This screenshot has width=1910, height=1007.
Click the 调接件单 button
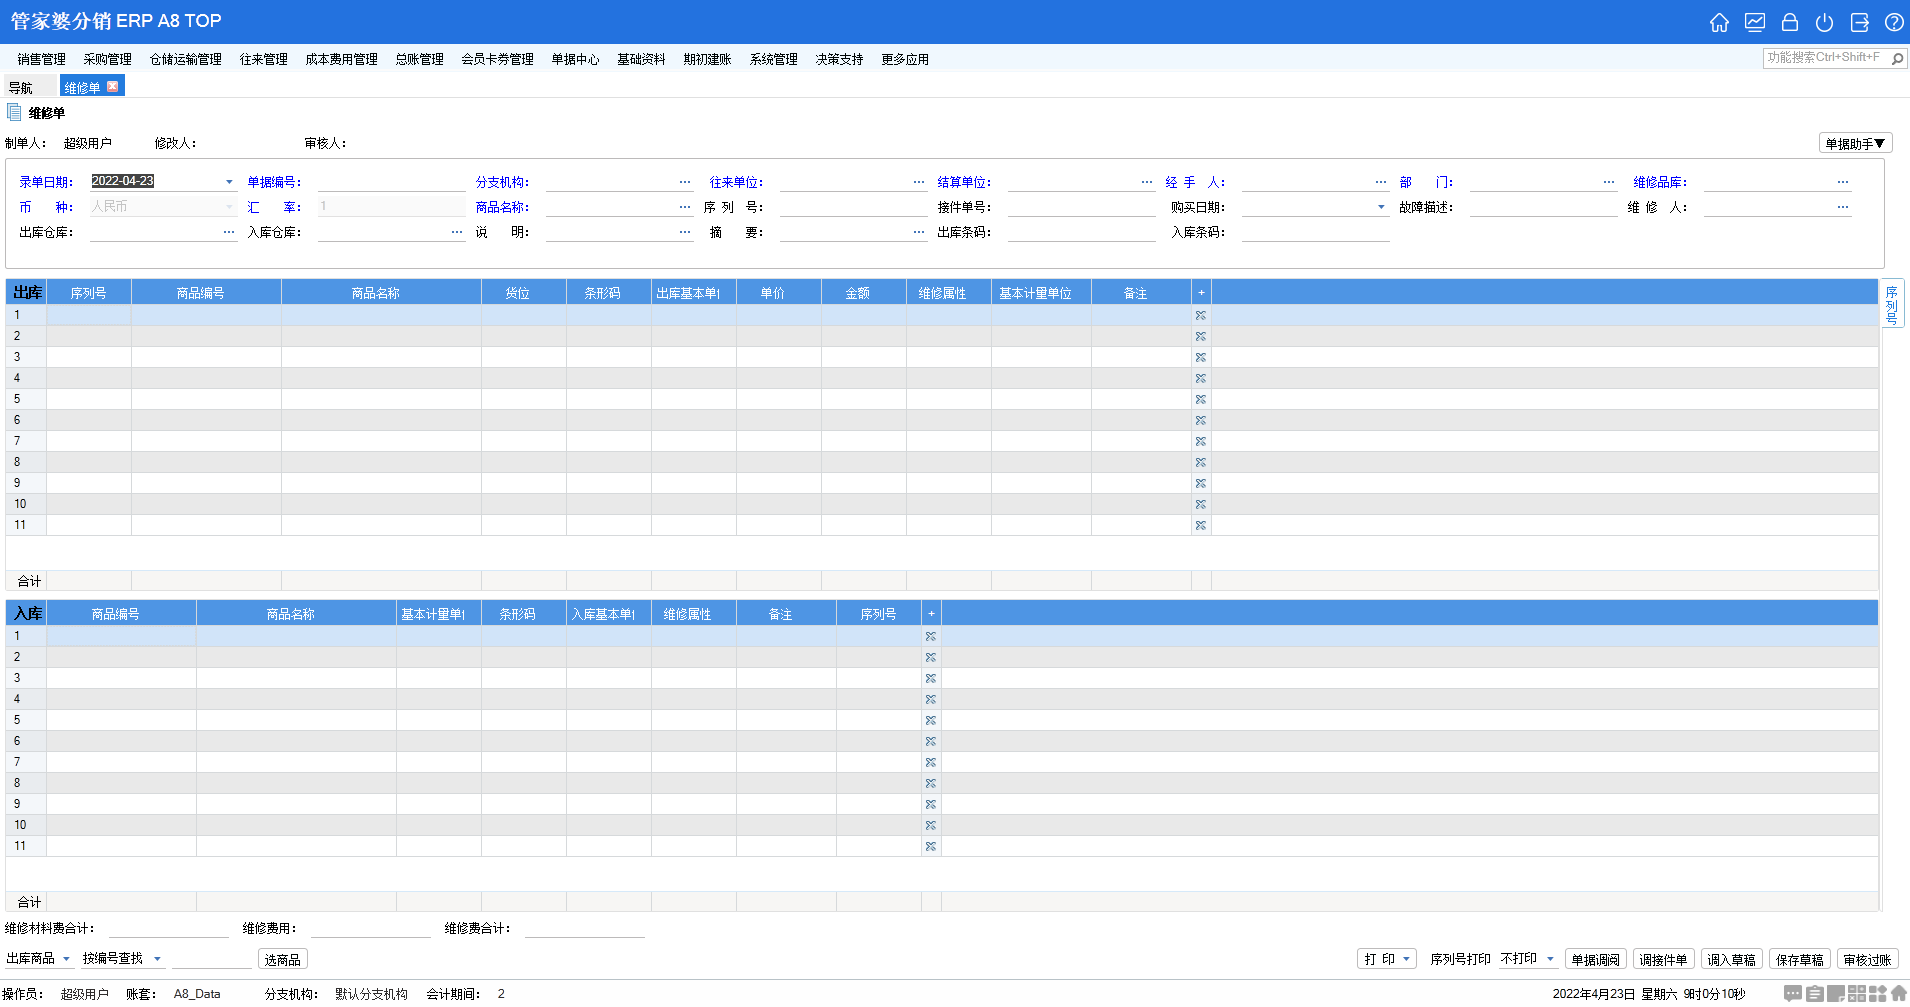pos(1663,960)
